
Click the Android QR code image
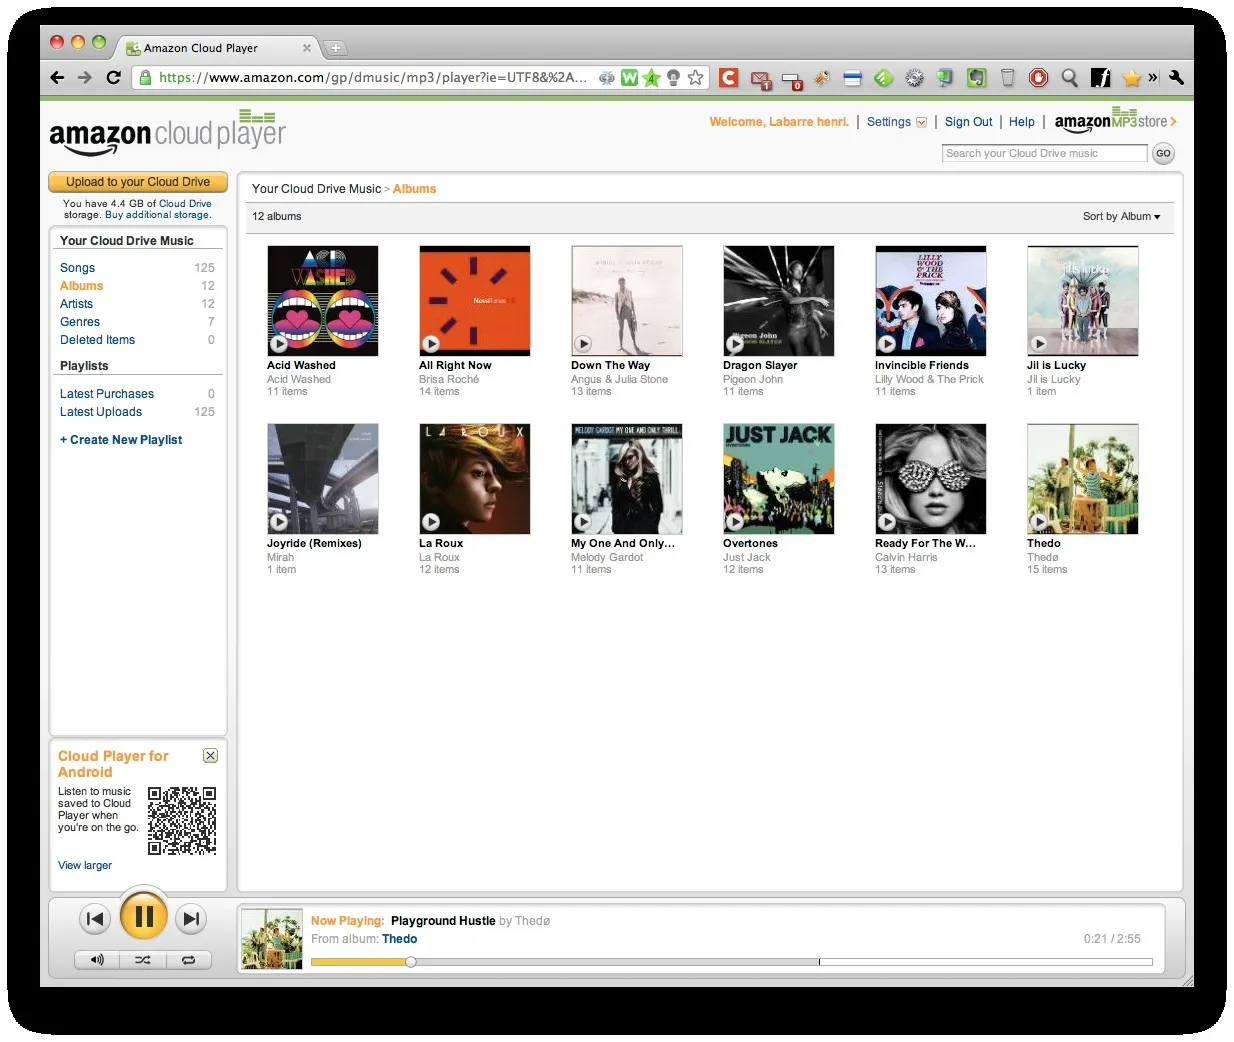[182, 820]
